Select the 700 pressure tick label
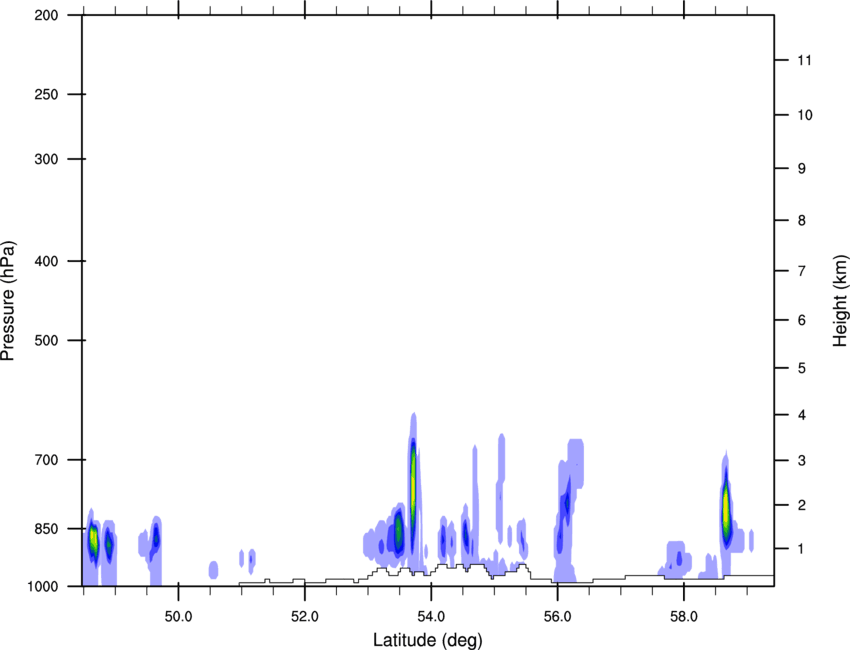Image resolution: width=850 pixels, height=650 pixels. coord(47,460)
